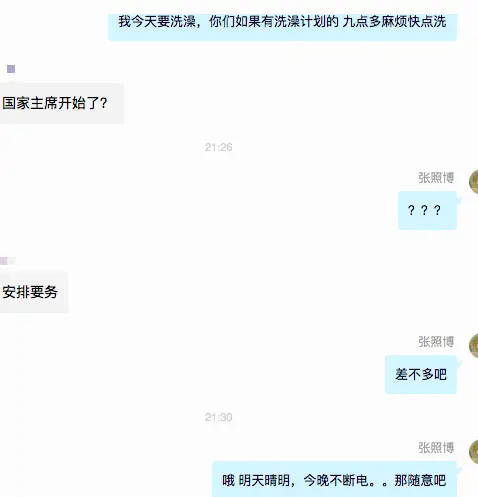The image size is (478, 497).
Task: Click sender name 张照博 above ??? message
Action: coord(436,178)
